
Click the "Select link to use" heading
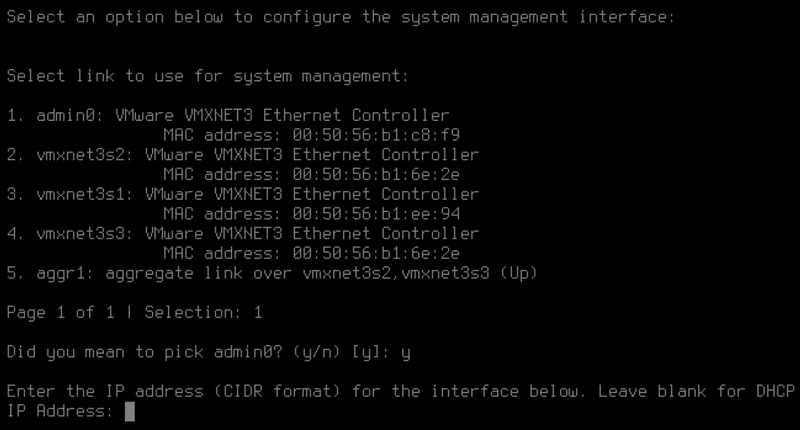click(x=208, y=76)
